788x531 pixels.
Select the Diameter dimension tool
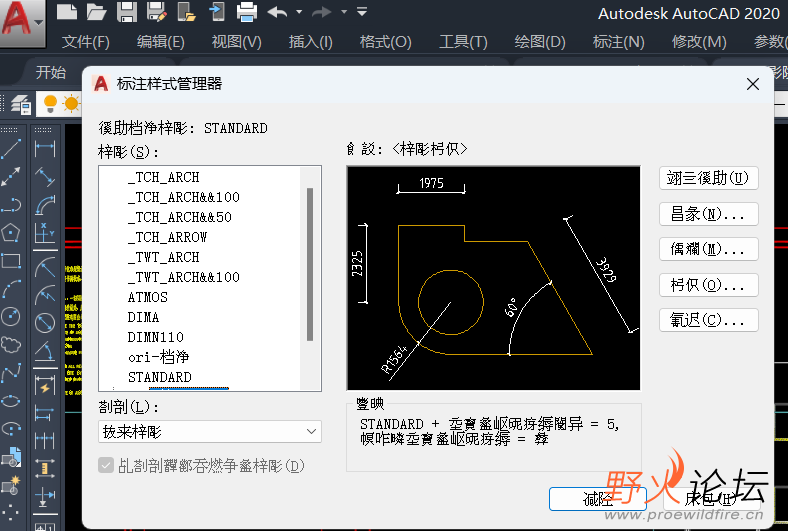tap(45, 323)
